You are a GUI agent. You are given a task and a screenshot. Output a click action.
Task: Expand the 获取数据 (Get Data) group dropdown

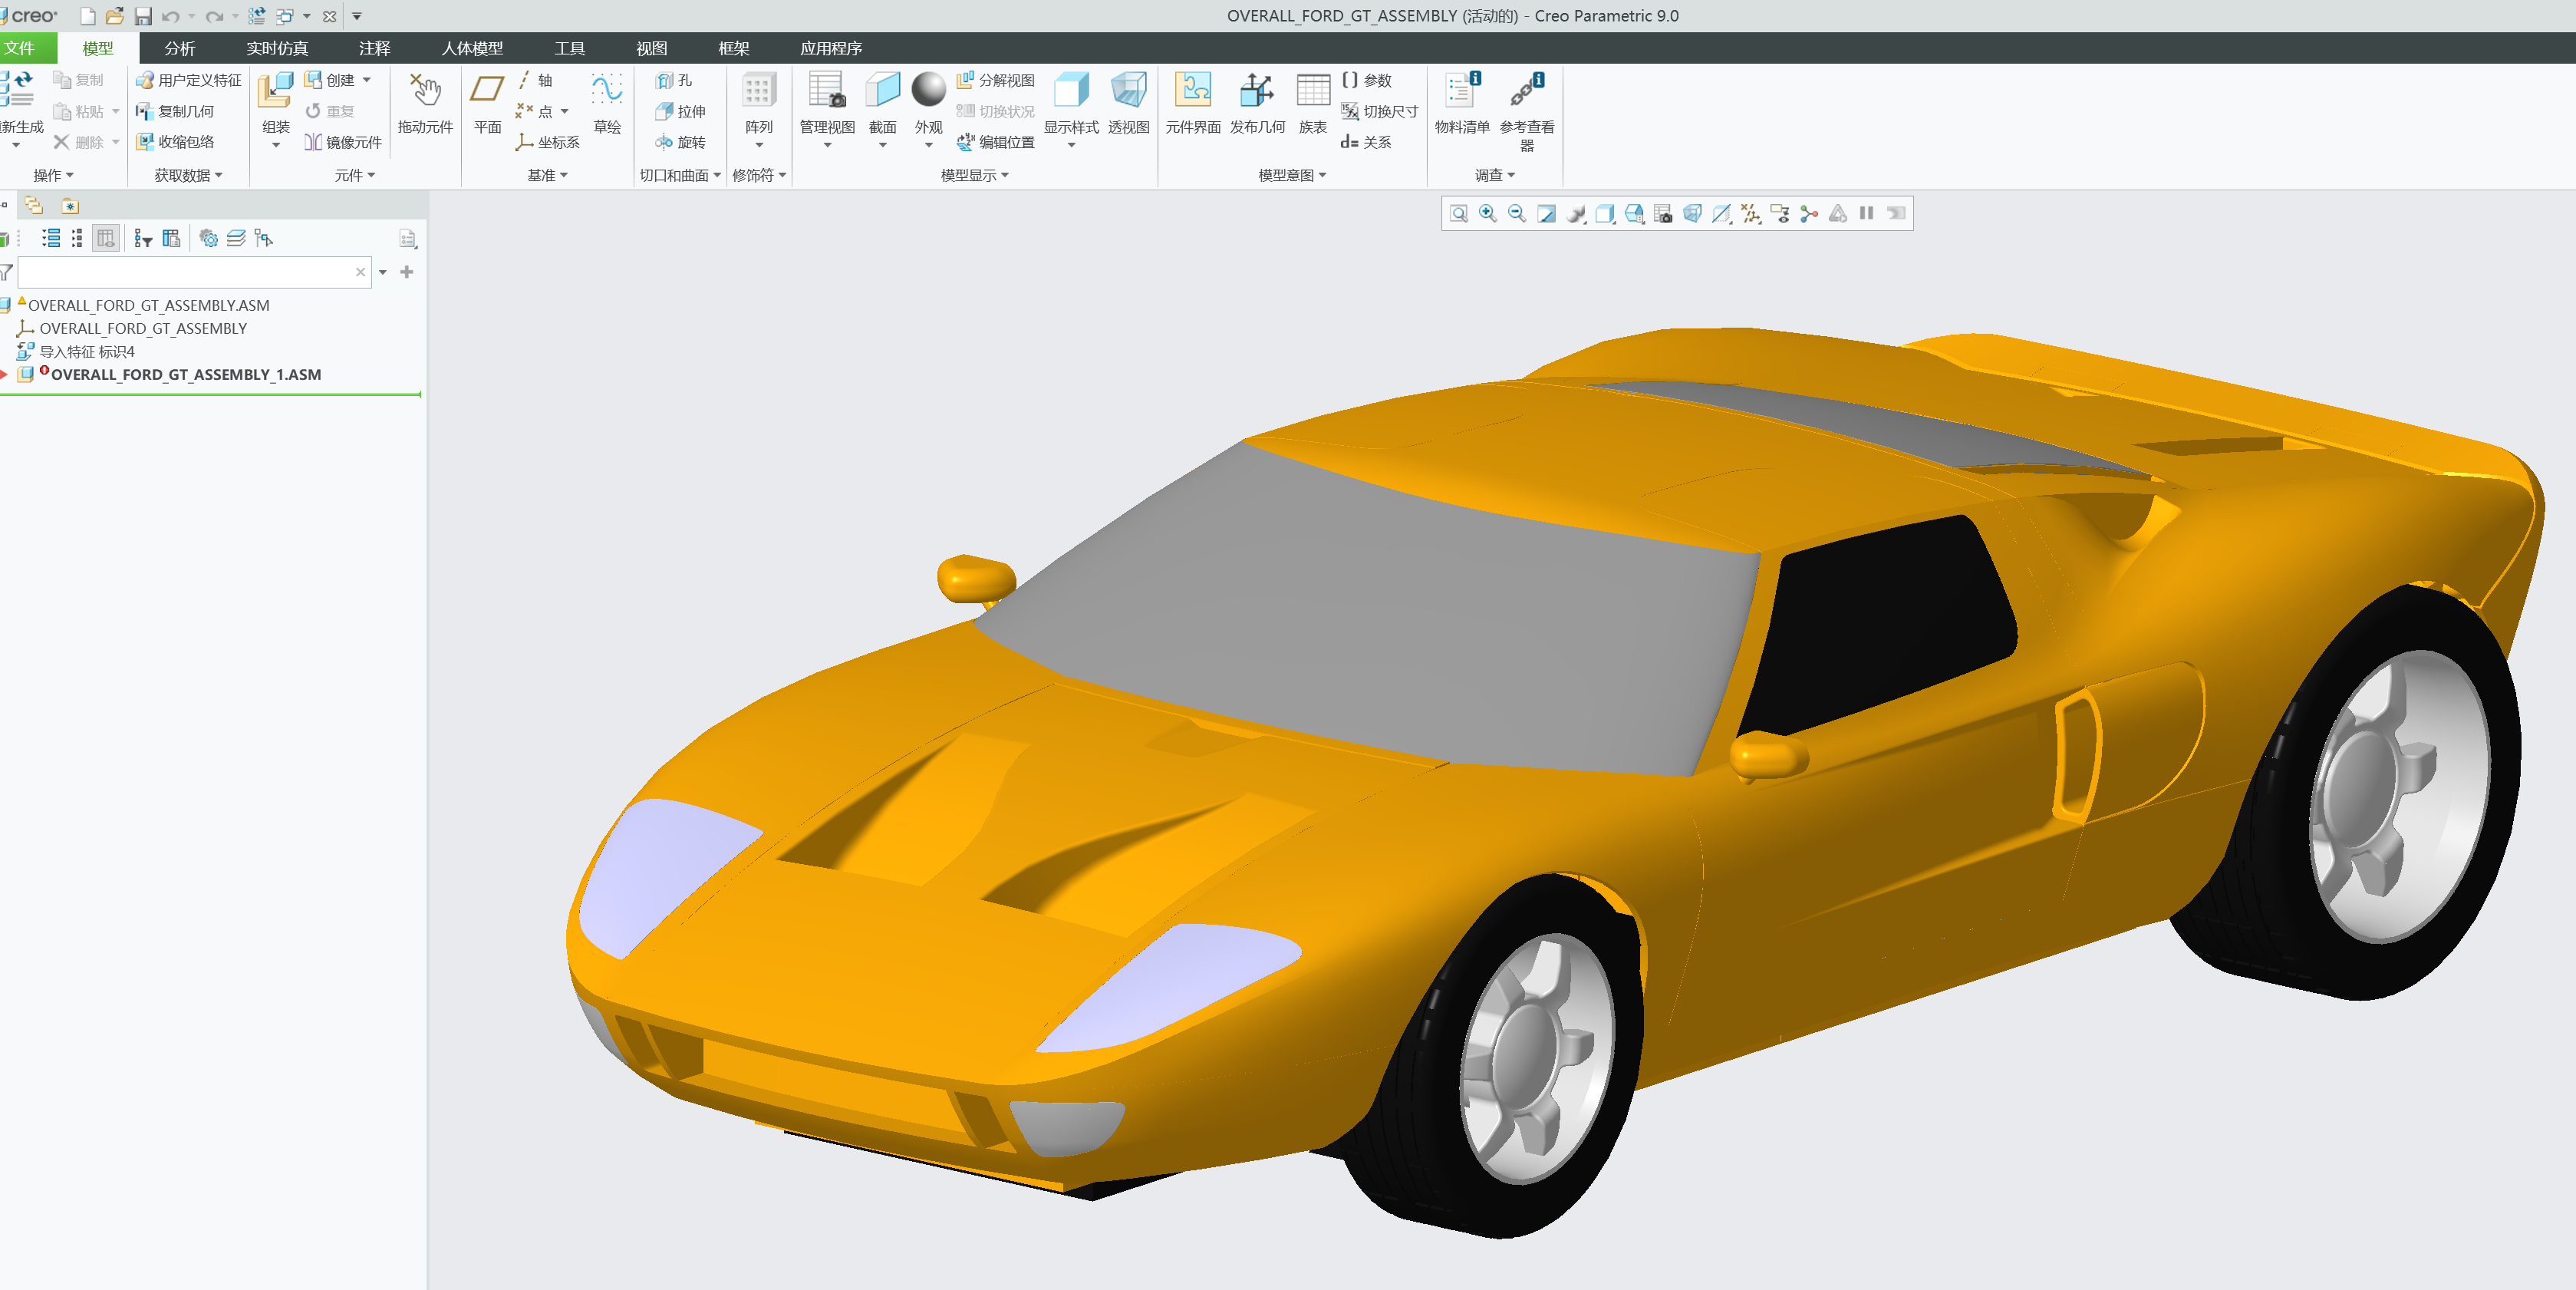(x=188, y=175)
